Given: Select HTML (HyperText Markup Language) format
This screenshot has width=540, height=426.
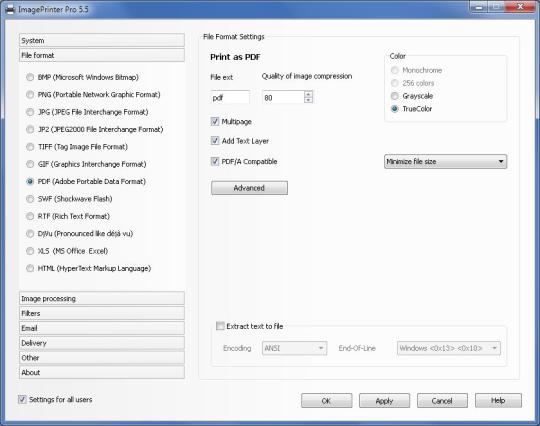Looking at the screenshot, I should [x=30, y=268].
